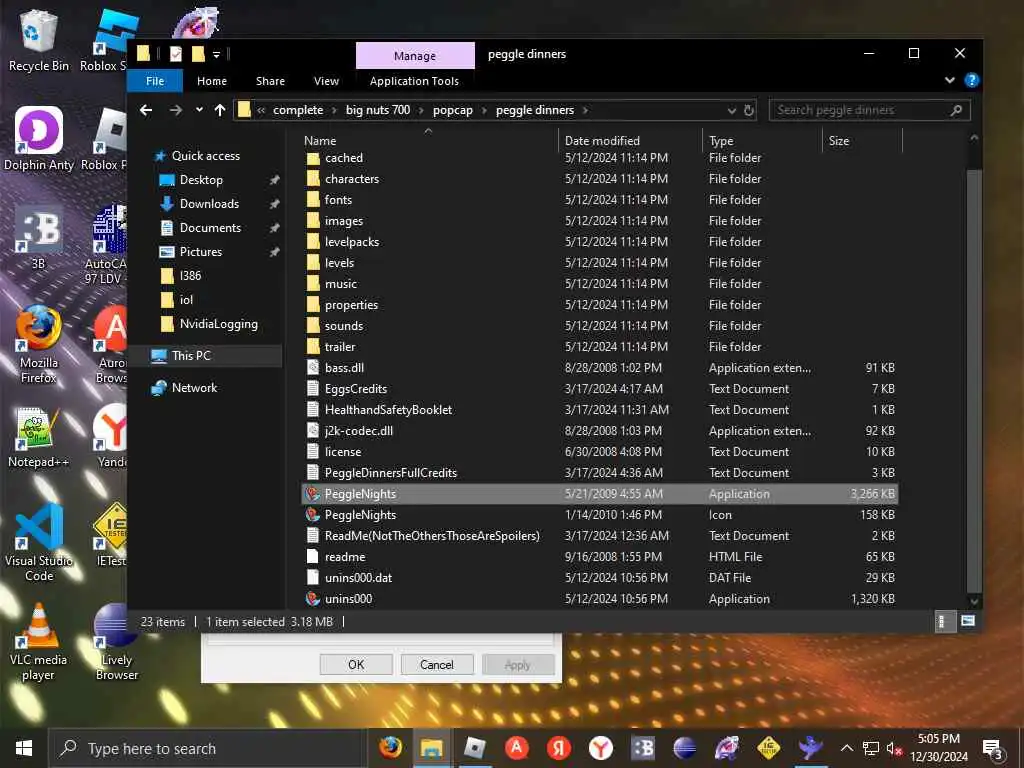Refresh the peggle dinners folder

(x=749, y=110)
